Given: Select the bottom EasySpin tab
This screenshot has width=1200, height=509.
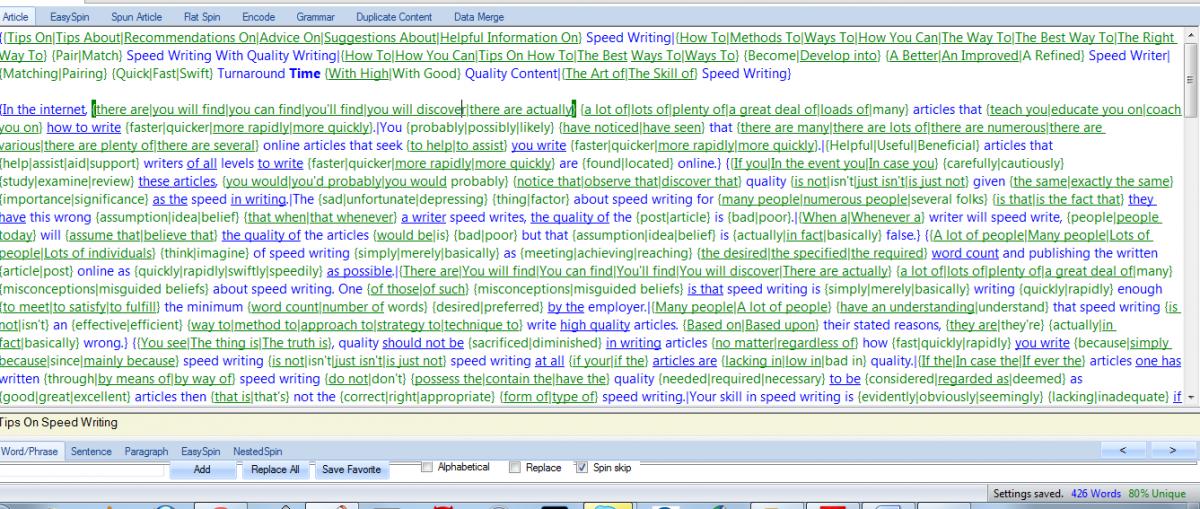Looking at the screenshot, I should [x=201, y=452].
